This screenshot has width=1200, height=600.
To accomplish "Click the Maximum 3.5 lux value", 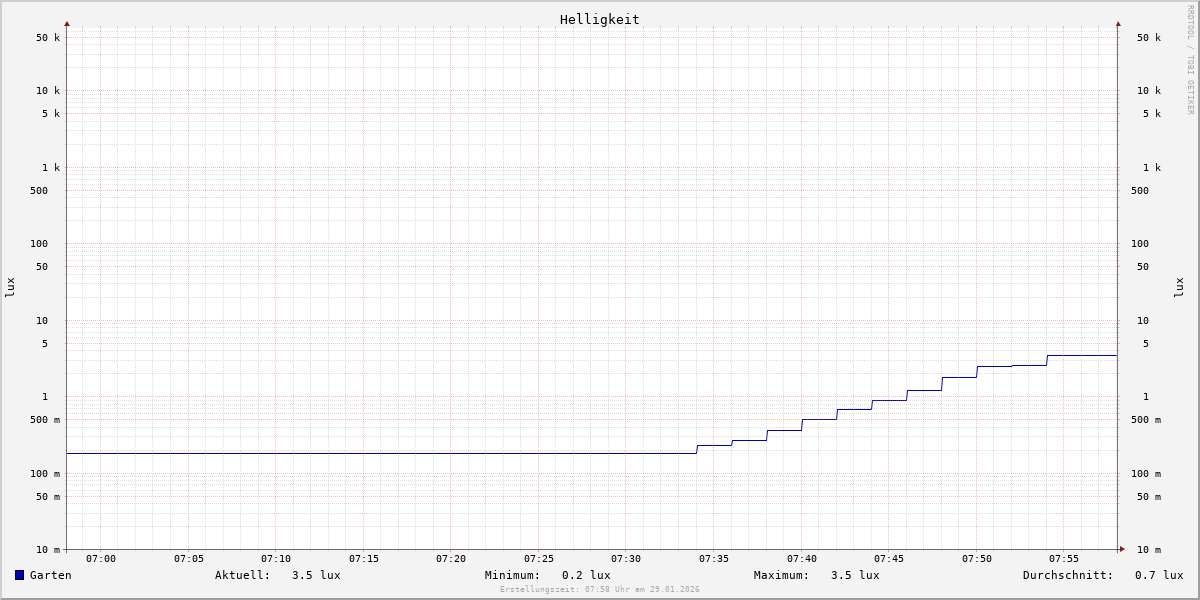I will 854,575.
